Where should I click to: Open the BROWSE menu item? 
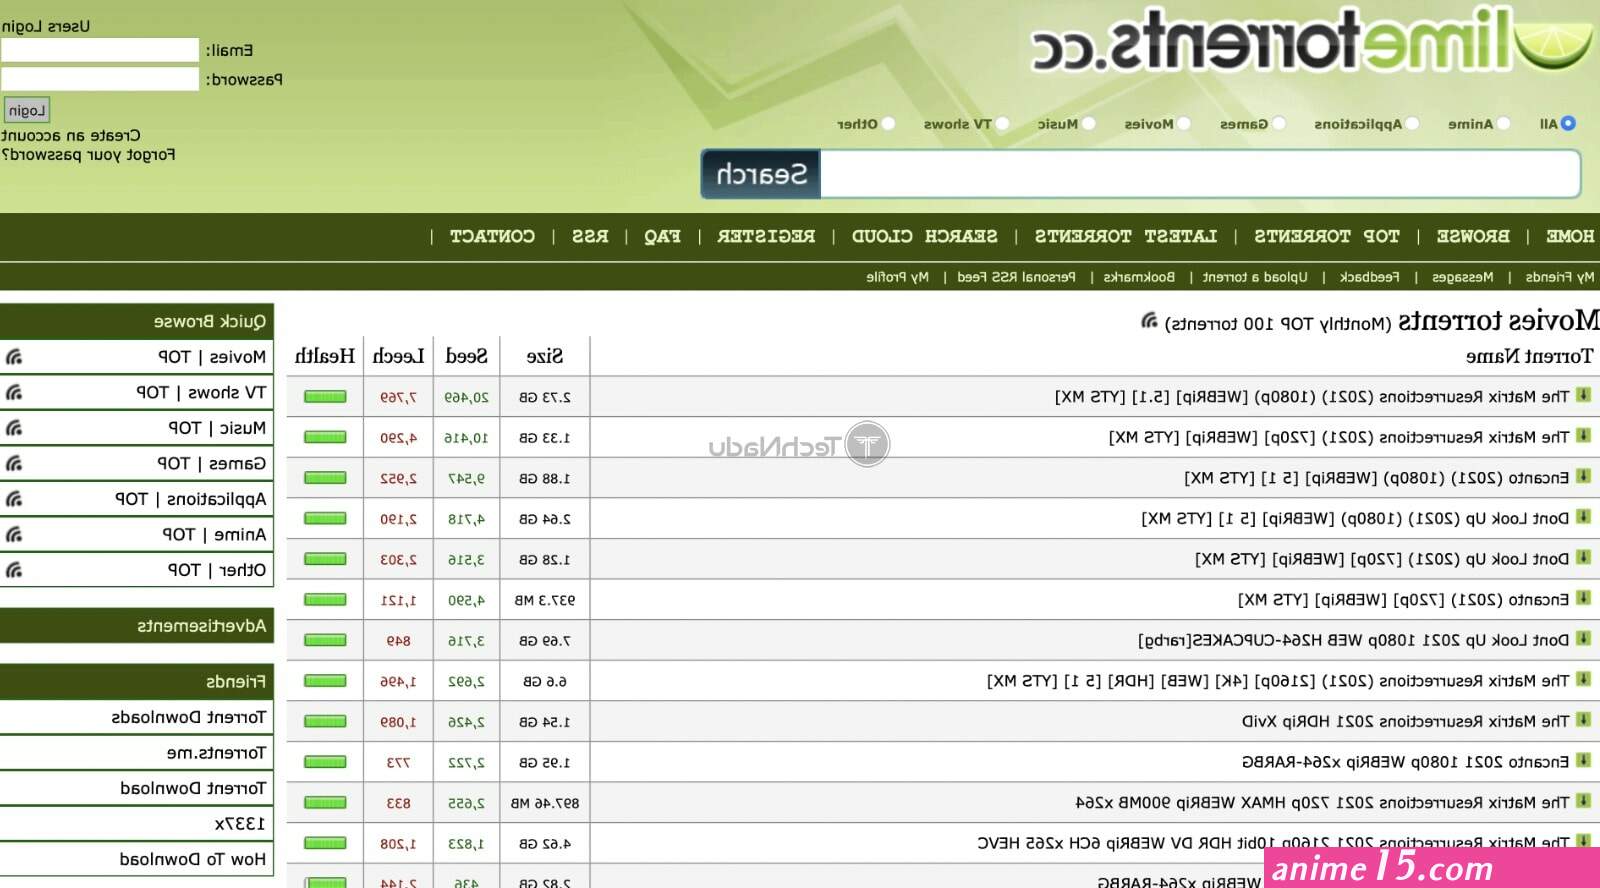point(1473,236)
